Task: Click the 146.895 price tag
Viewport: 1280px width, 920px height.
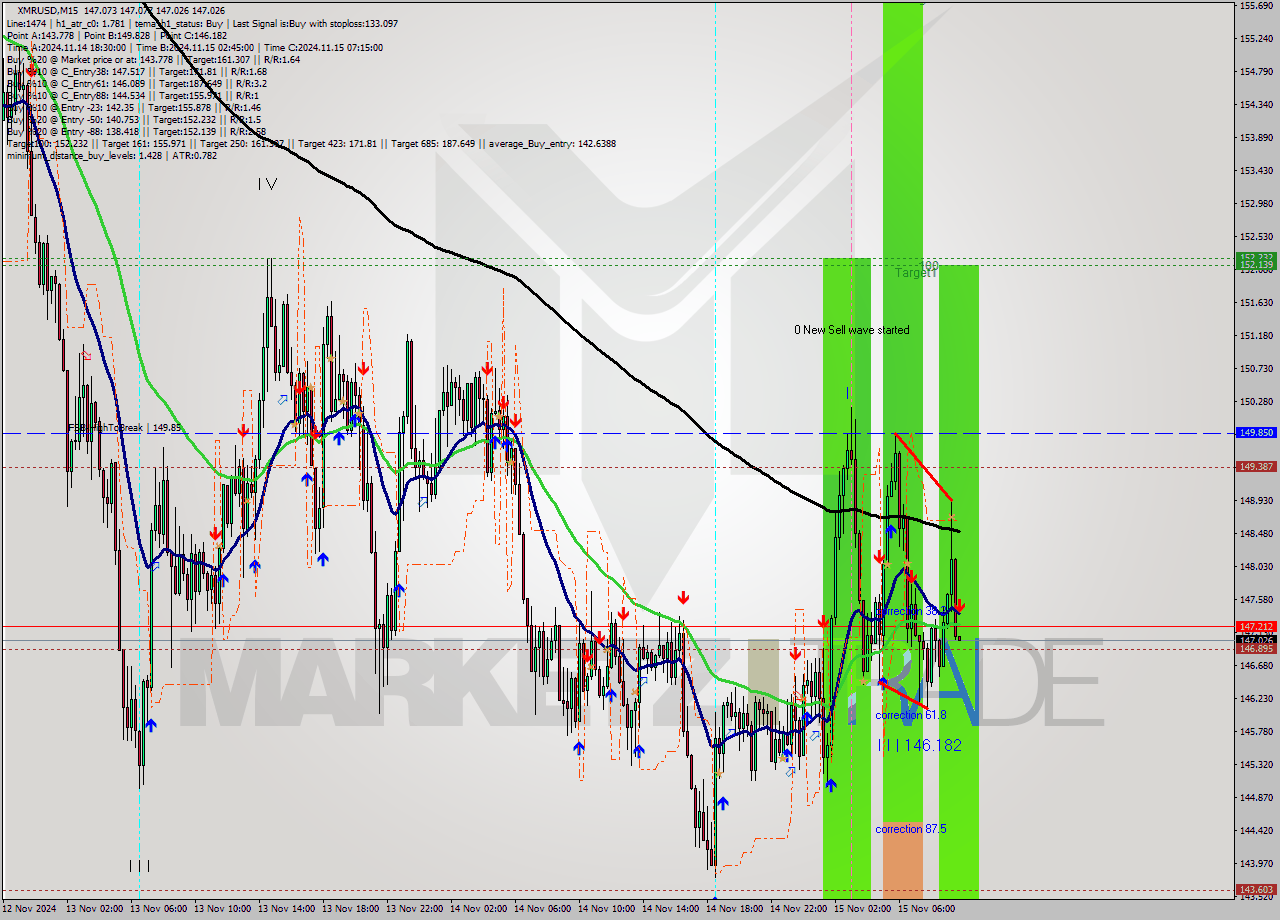Action: click(1256, 649)
